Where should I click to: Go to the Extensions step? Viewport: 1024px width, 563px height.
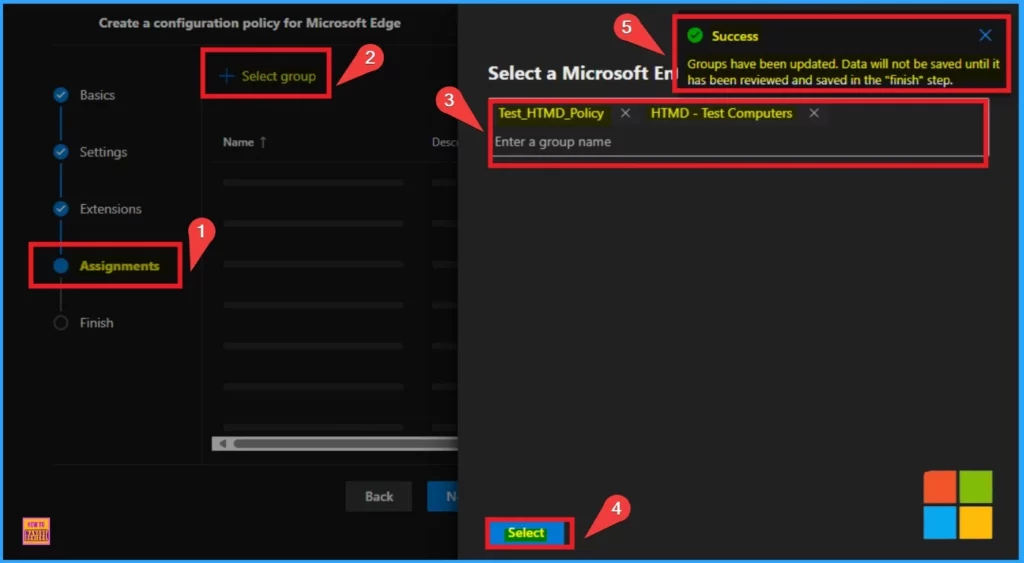110,209
